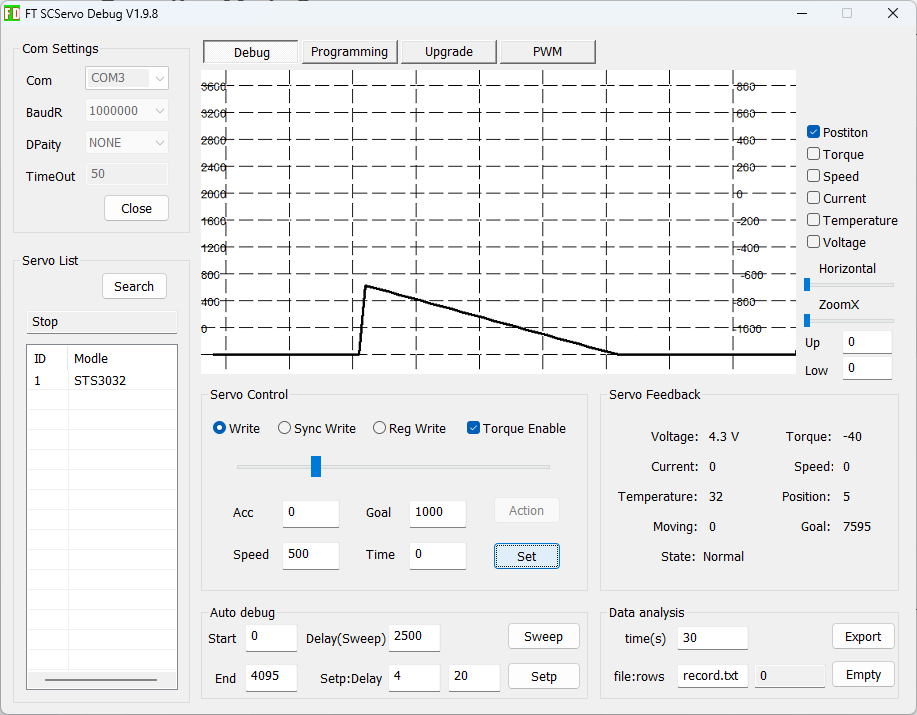This screenshot has height=715, width=917.
Task: Select the Reg Write radio button
Action: [380, 428]
